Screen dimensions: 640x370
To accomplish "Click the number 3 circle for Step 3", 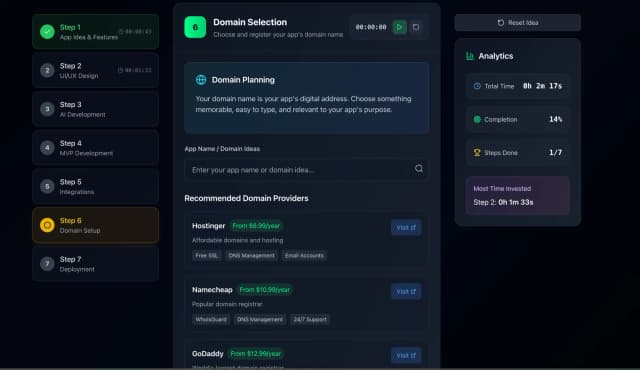I will [47, 109].
